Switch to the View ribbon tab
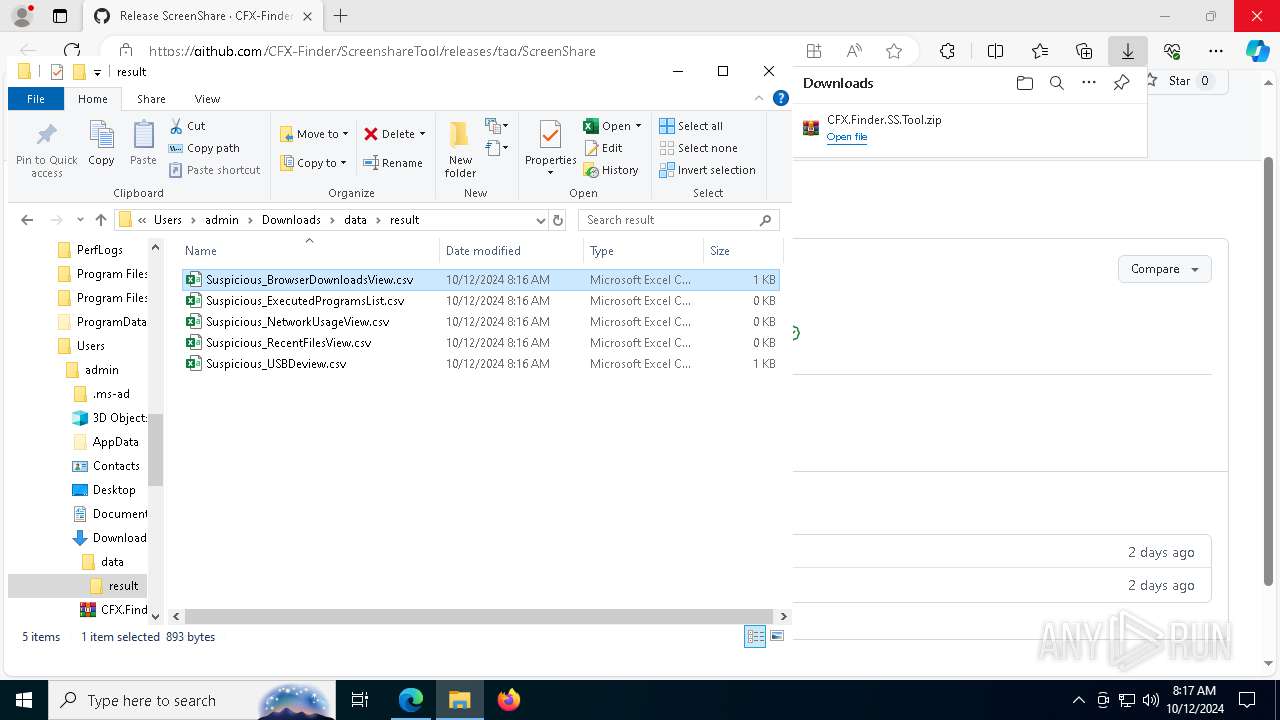The width and height of the screenshot is (1280, 720). (207, 99)
